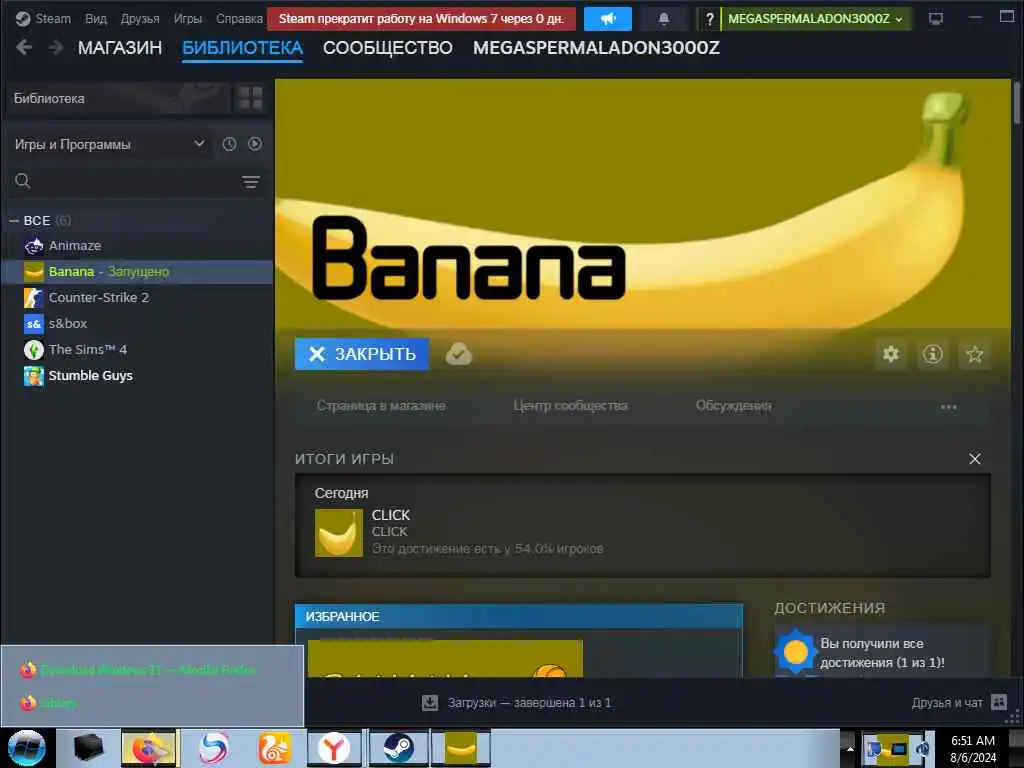Open Banana game settings gear

[891, 354]
